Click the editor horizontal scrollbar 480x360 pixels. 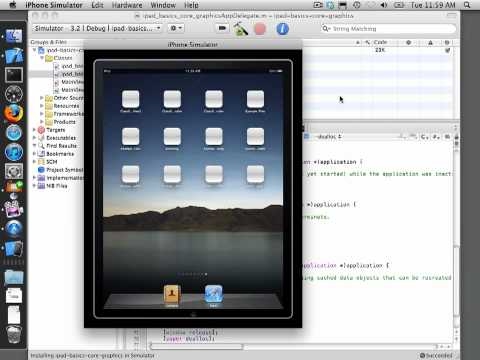[x=196, y=347]
